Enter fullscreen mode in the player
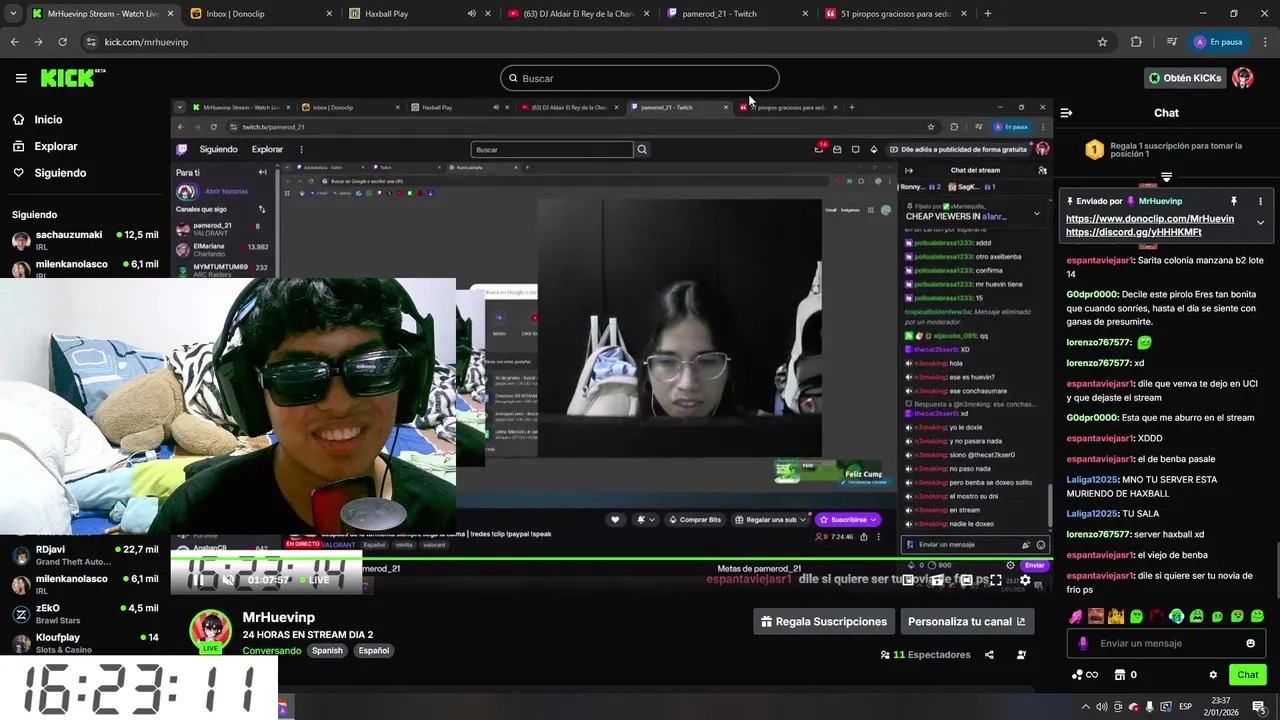This screenshot has width=1280, height=720. [x=996, y=580]
